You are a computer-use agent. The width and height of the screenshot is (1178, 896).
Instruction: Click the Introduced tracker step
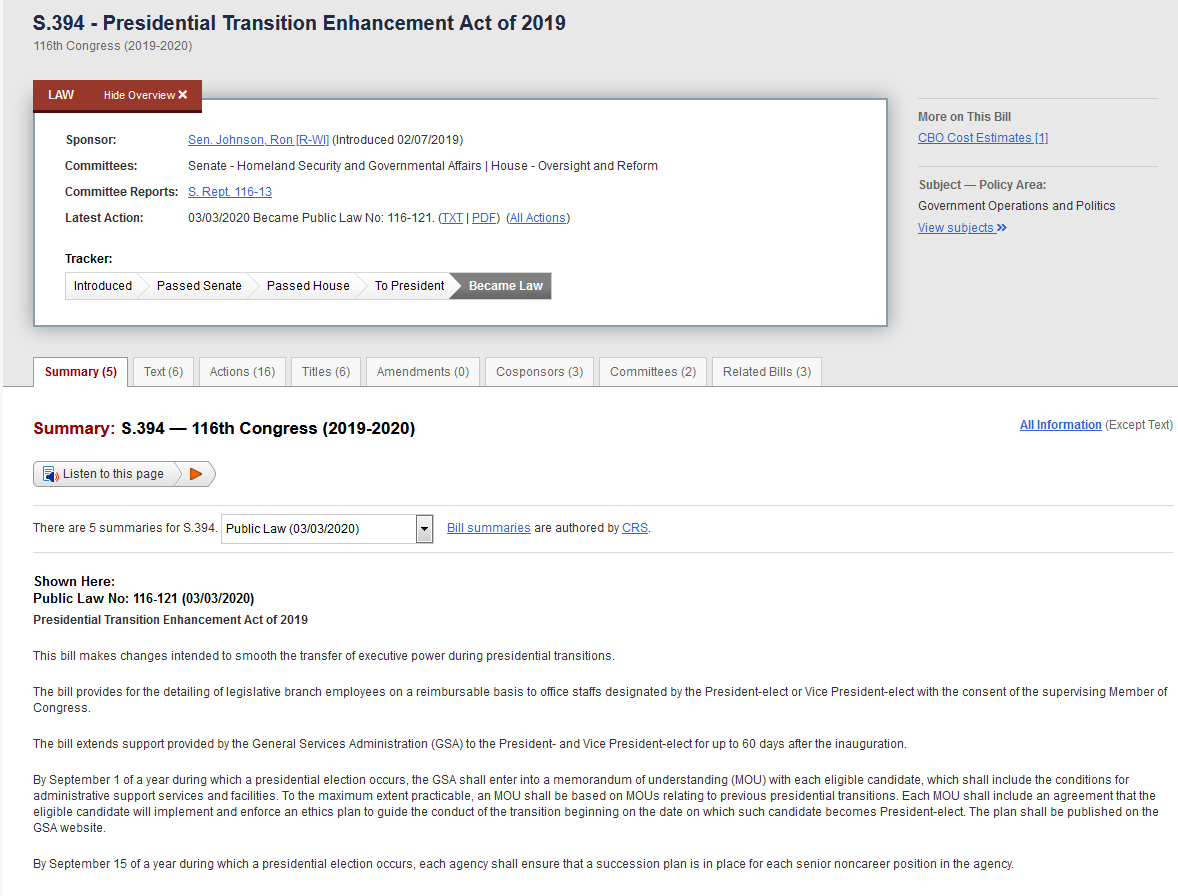click(x=103, y=285)
